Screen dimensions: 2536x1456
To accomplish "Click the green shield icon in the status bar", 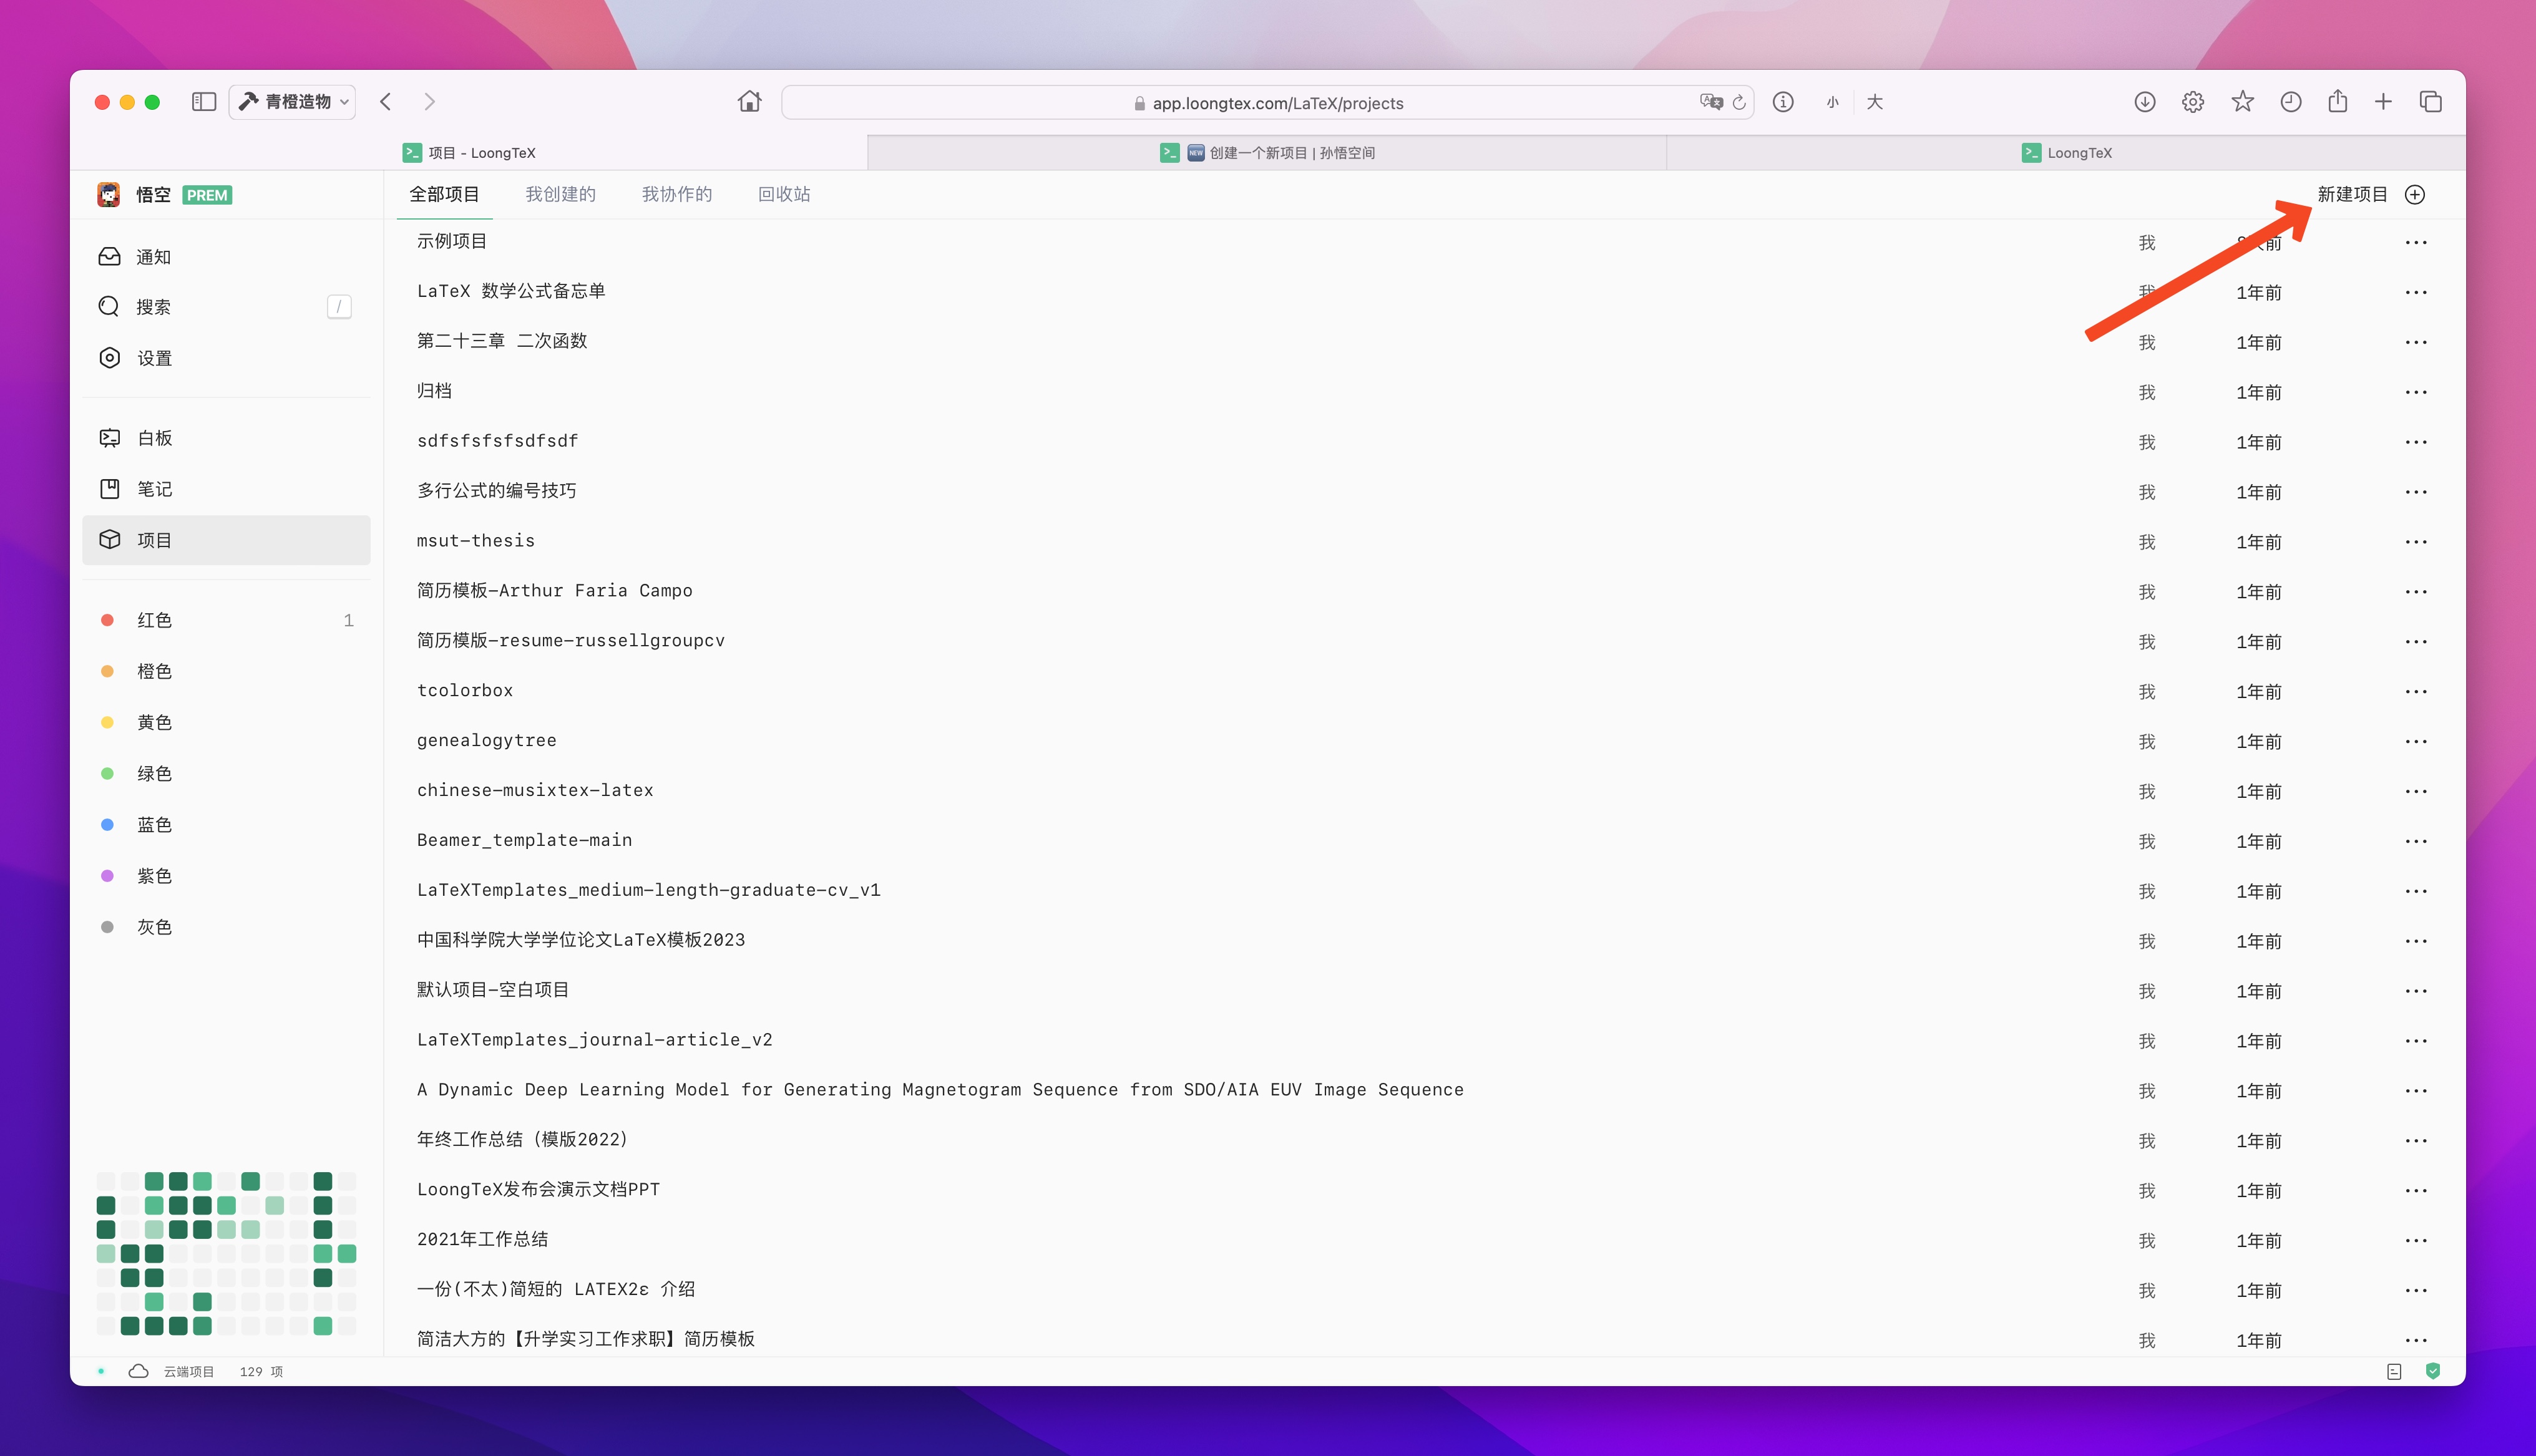I will [x=2433, y=1371].
